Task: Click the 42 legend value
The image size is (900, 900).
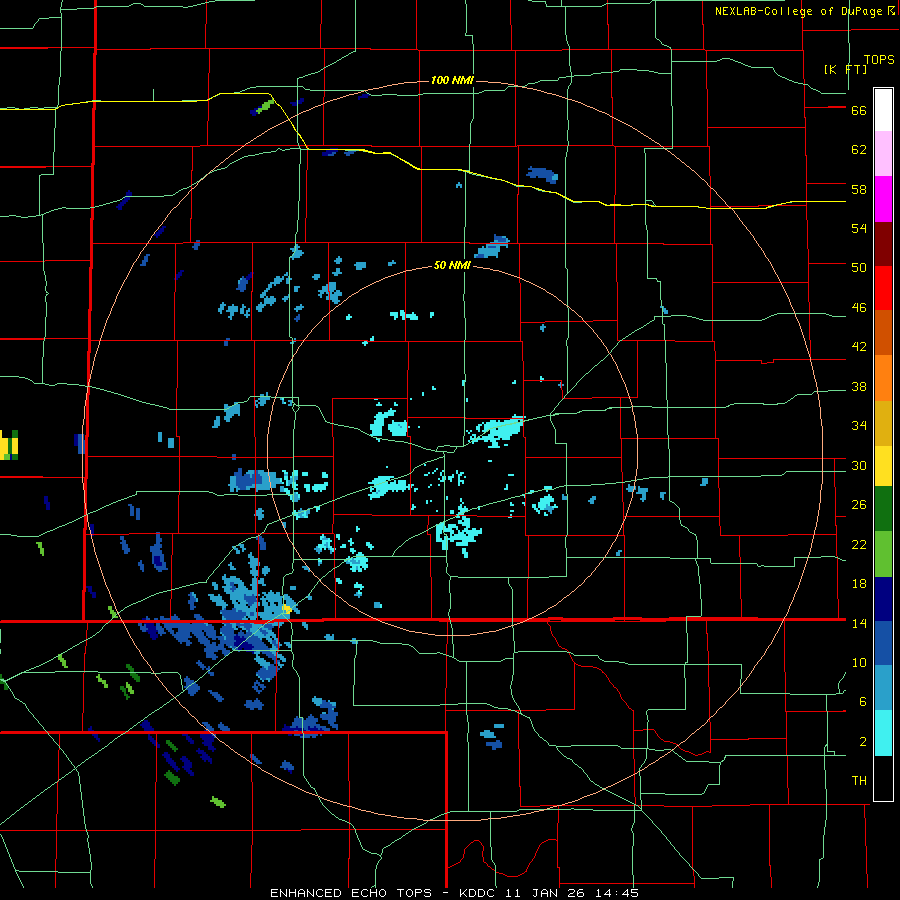Action: (859, 347)
